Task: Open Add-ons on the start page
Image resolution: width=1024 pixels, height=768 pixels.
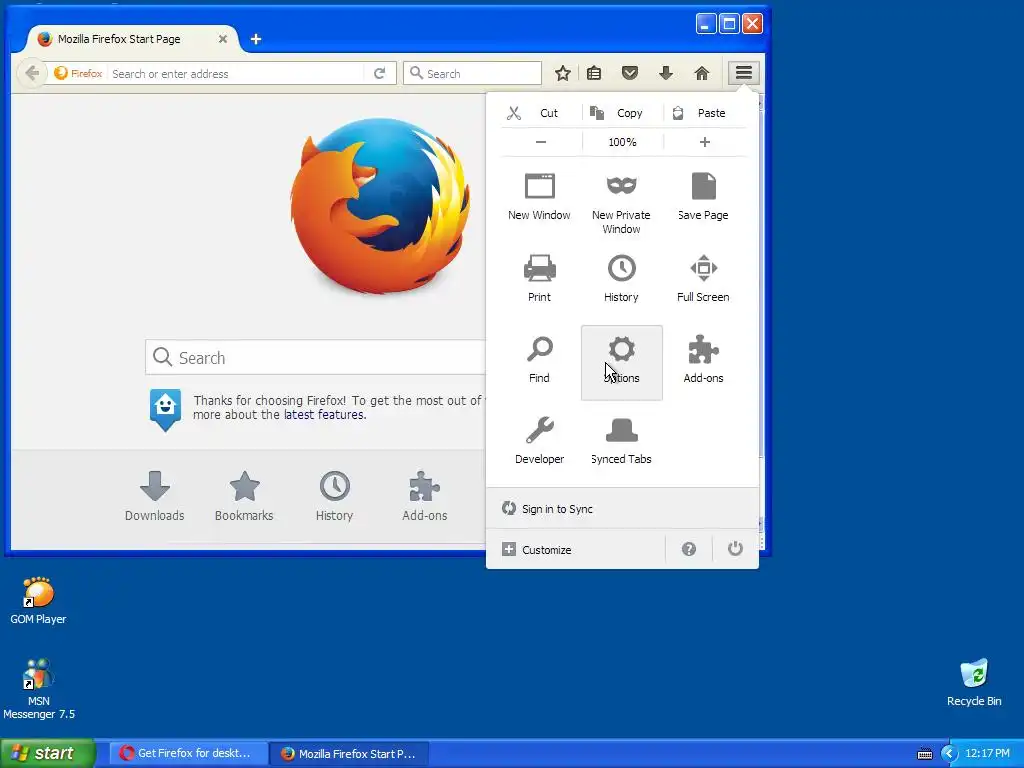Action: pos(424,496)
